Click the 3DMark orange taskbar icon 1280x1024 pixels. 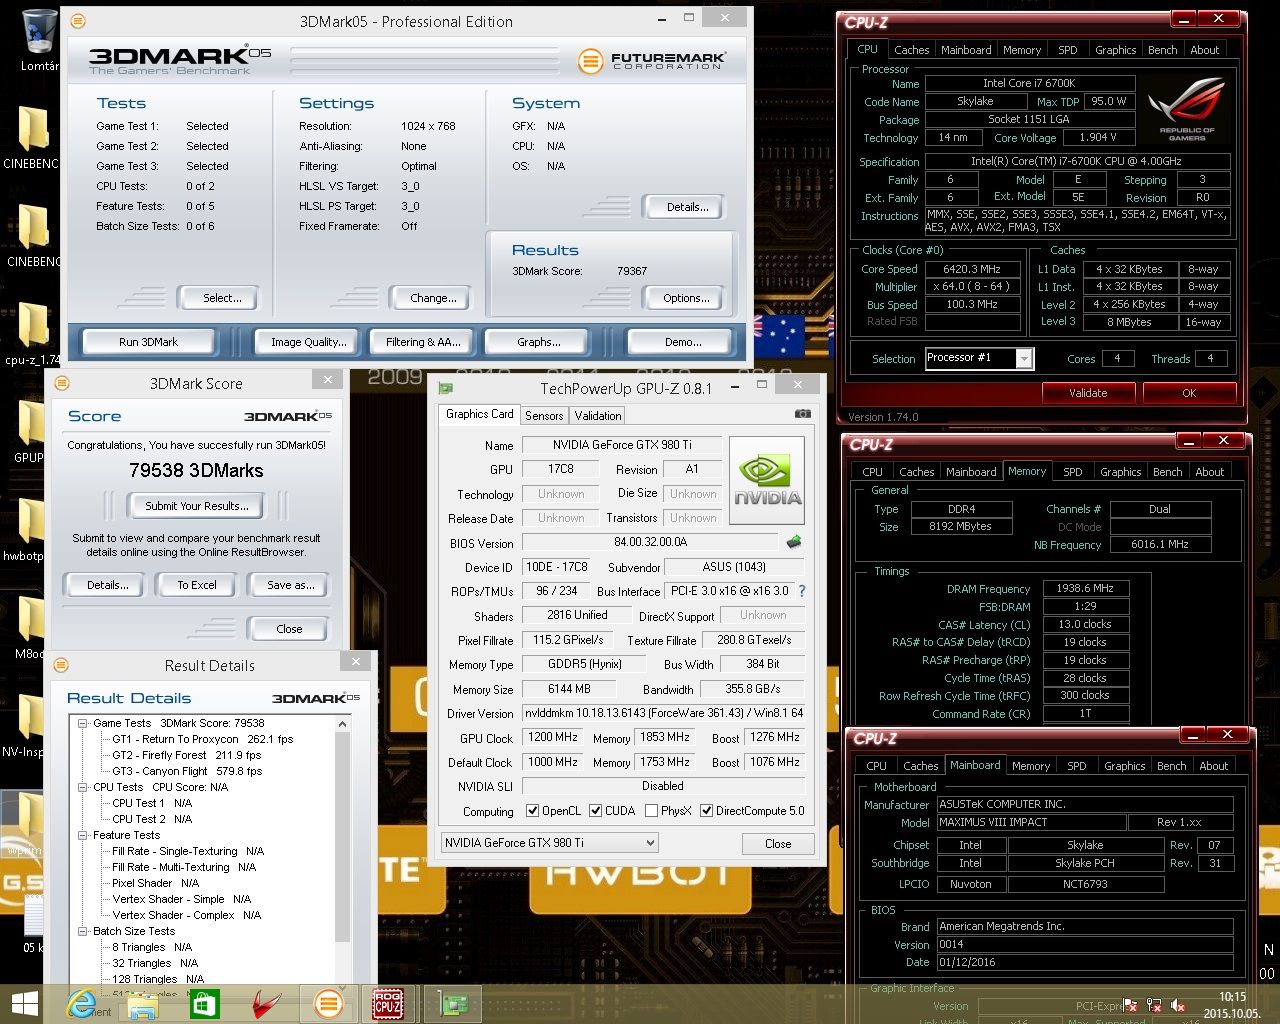click(327, 1004)
